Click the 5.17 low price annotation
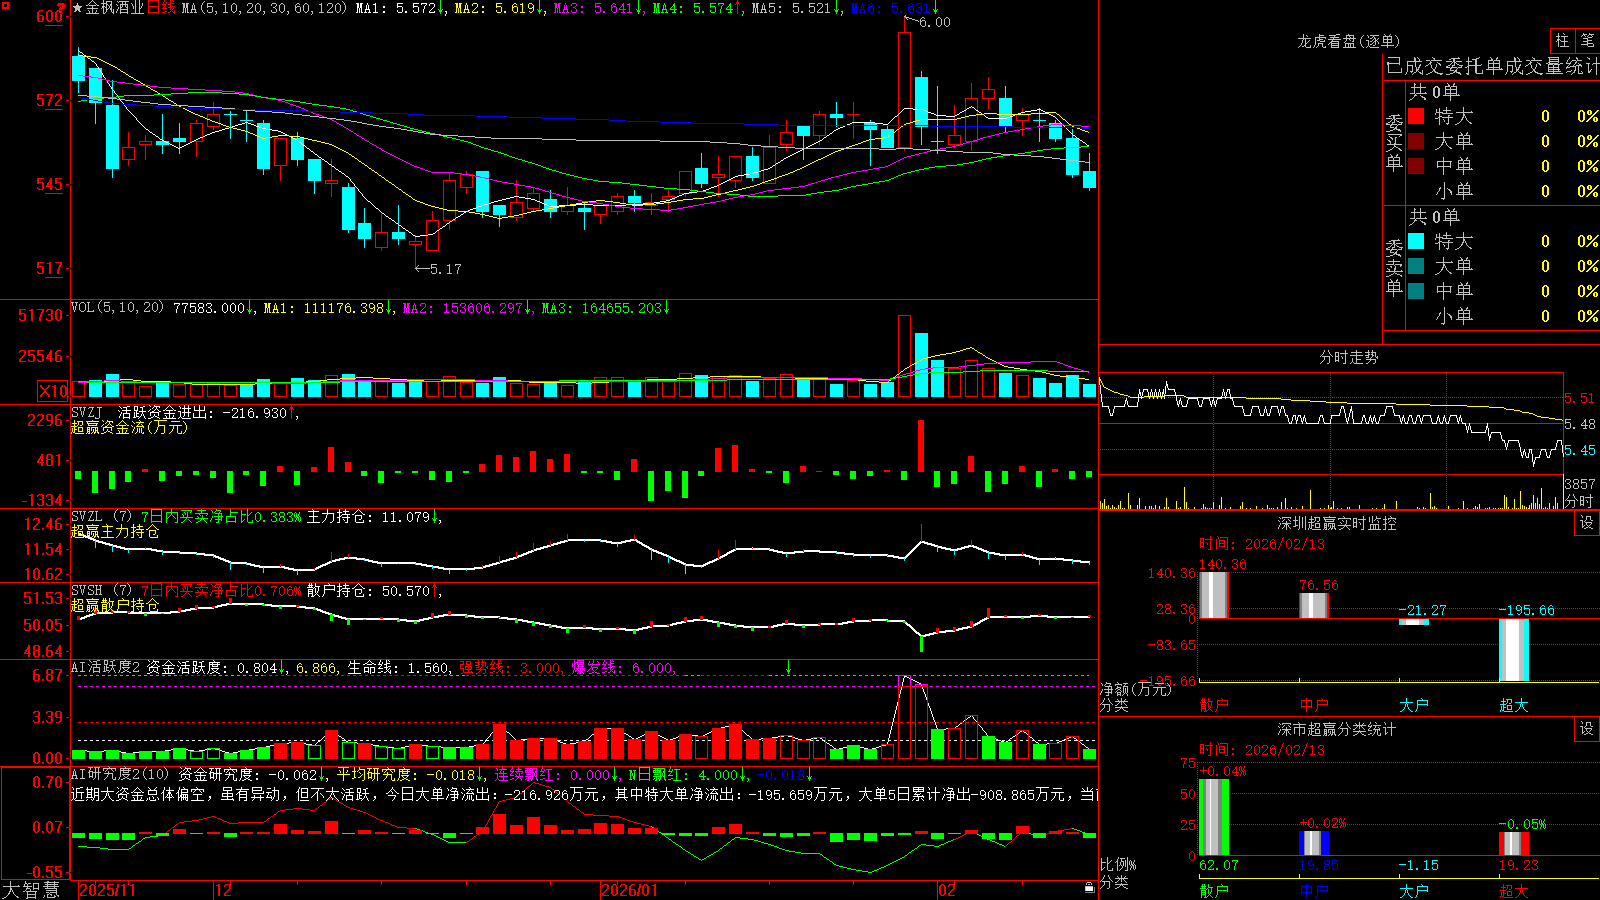1600x900 pixels. [446, 269]
